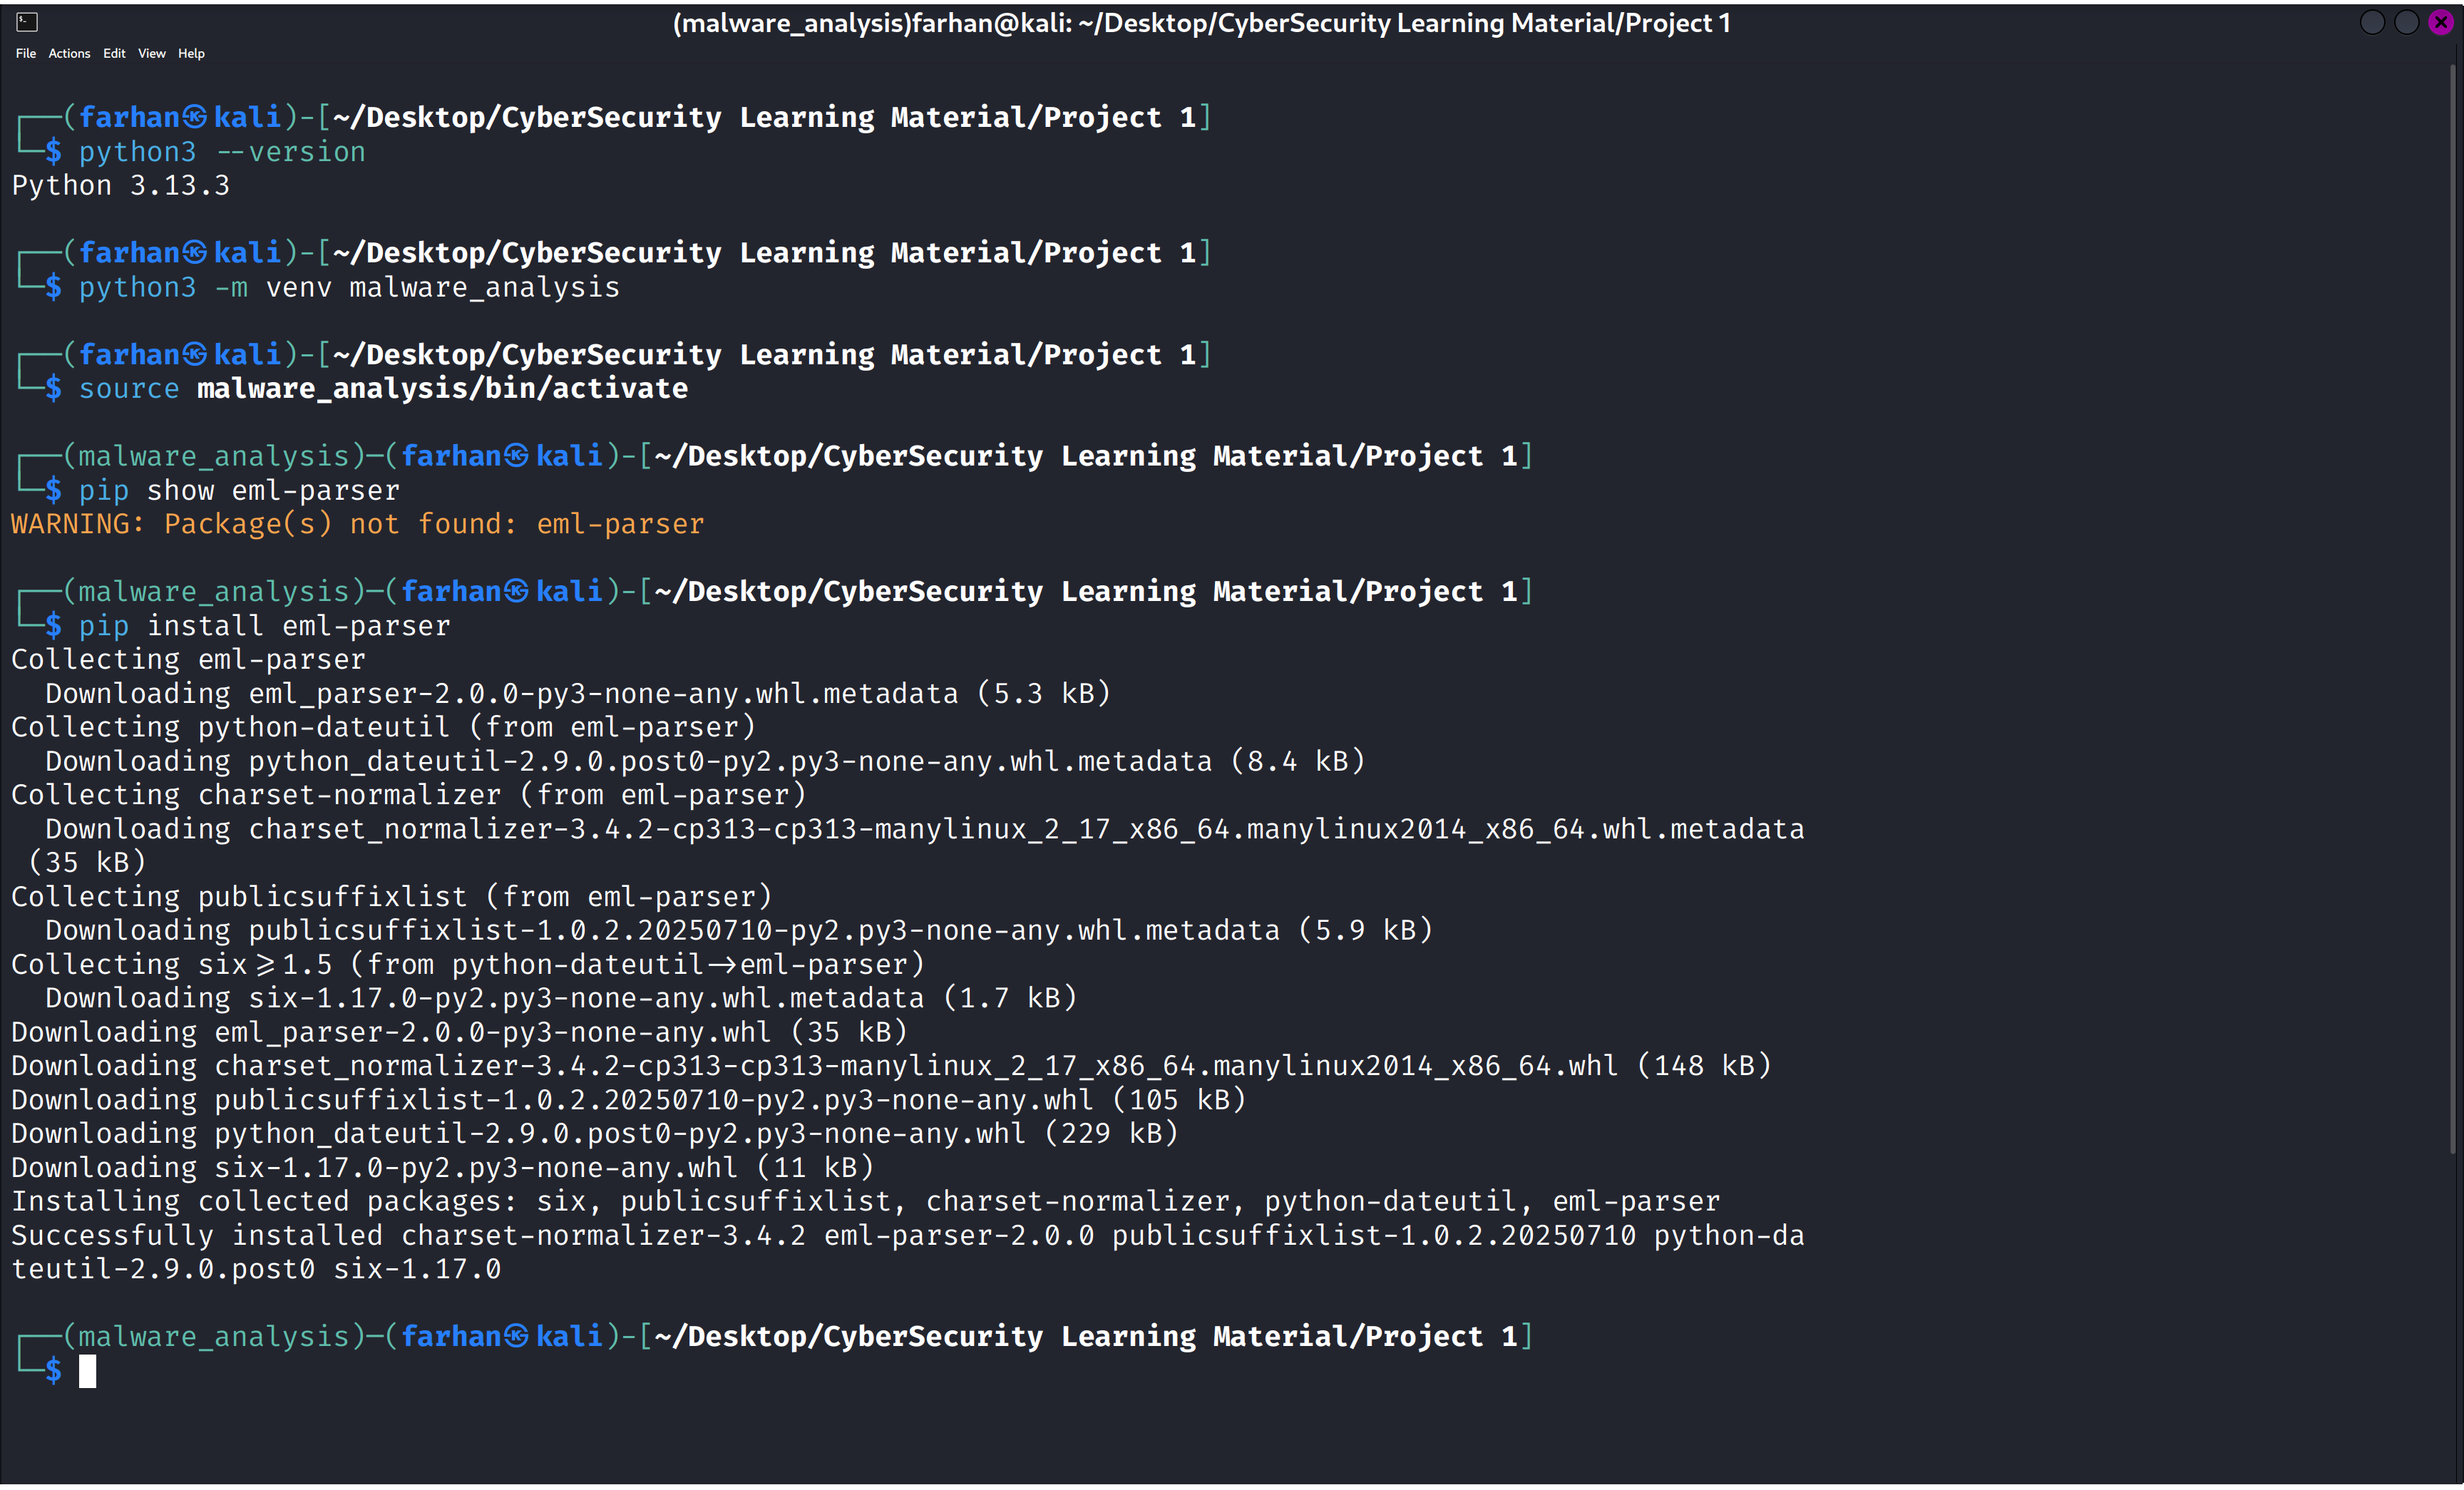Screen dimensions: 2464x1490
Task: Open the File menu
Action: coord(26,54)
